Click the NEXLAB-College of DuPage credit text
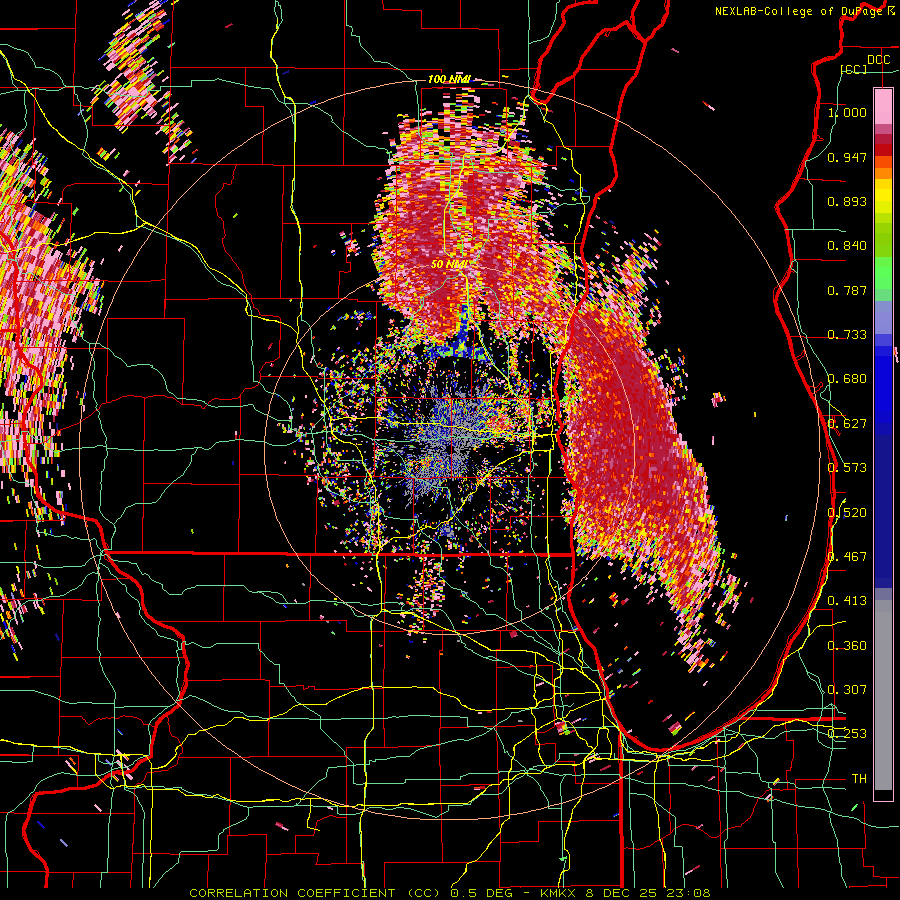This screenshot has height=900, width=900. pos(800,11)
